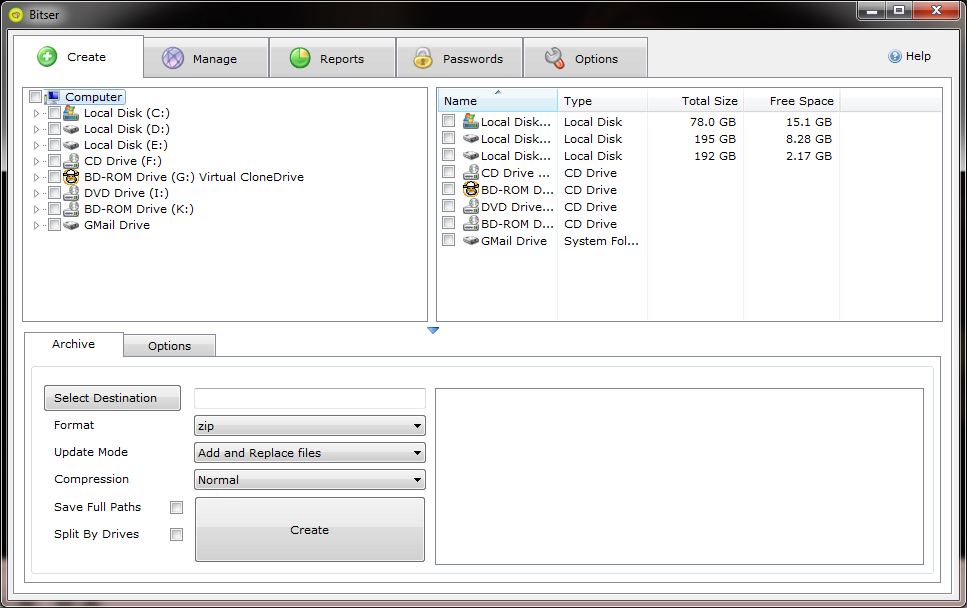Viewport: 967px width, 608px height.
Task: Check the GMail Drive list row checkbox
Action: [x=448, y=240]
